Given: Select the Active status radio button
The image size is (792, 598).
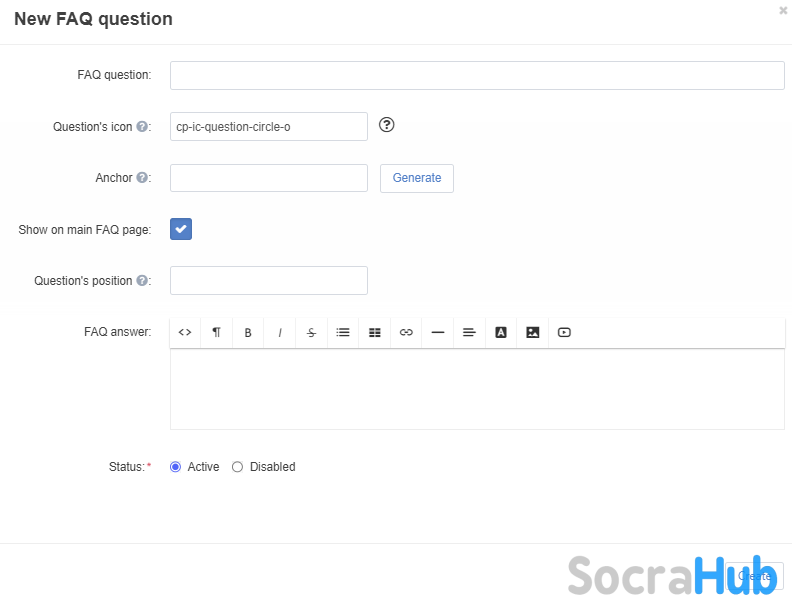Looking at the screenshot, I should (x=176, y=467).
